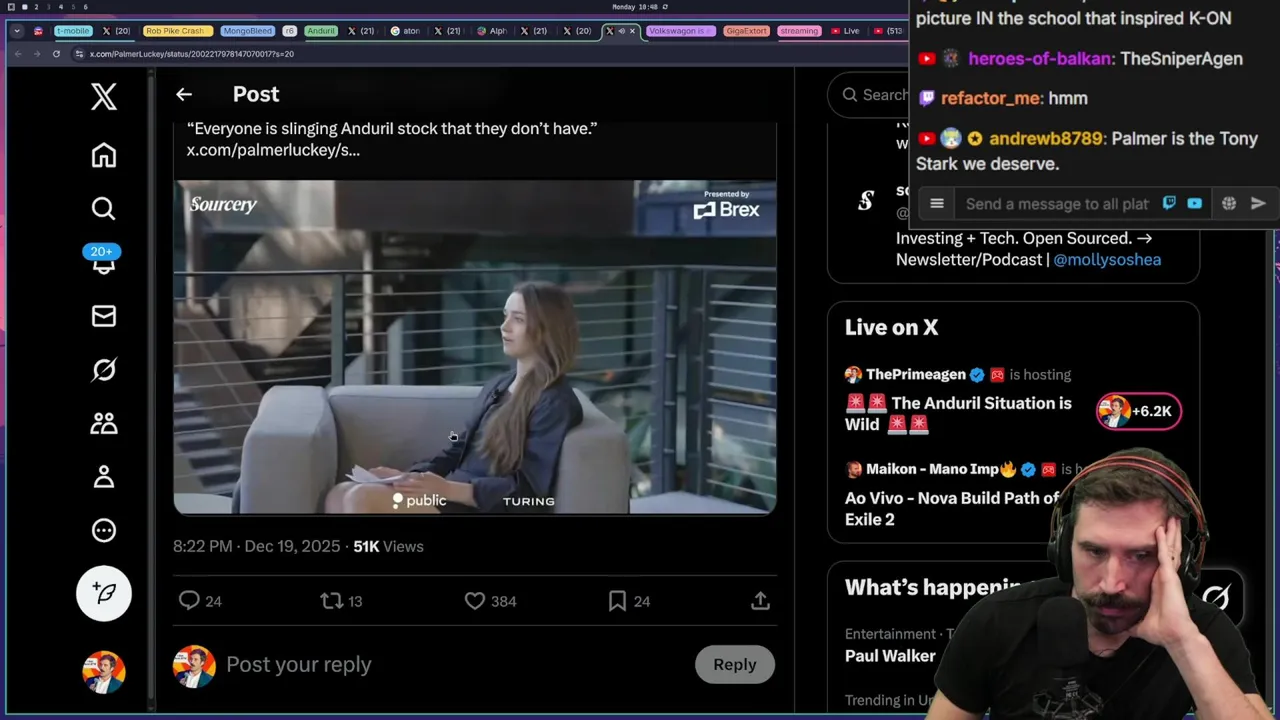Open the More circle menu icon
1280x720 pixels.
[x=104, y=530]
